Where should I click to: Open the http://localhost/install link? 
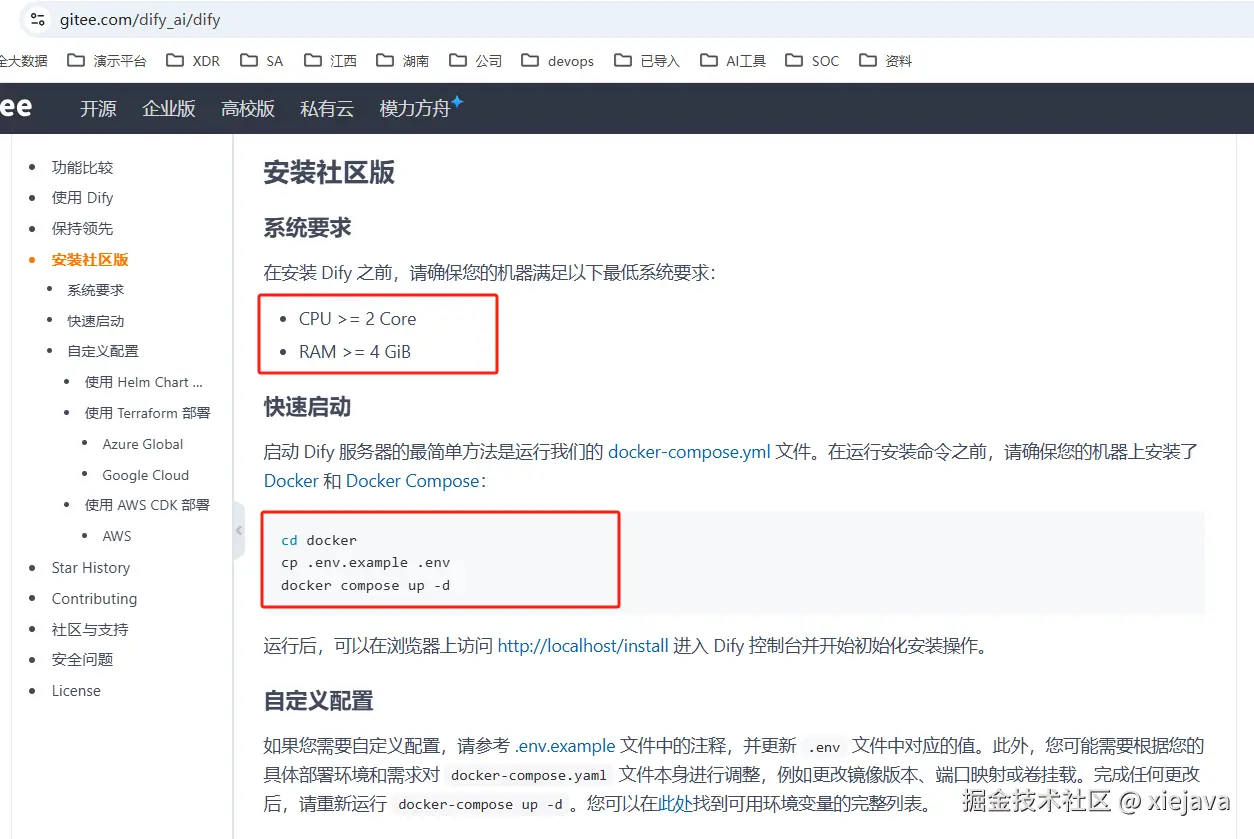(583, 646)
